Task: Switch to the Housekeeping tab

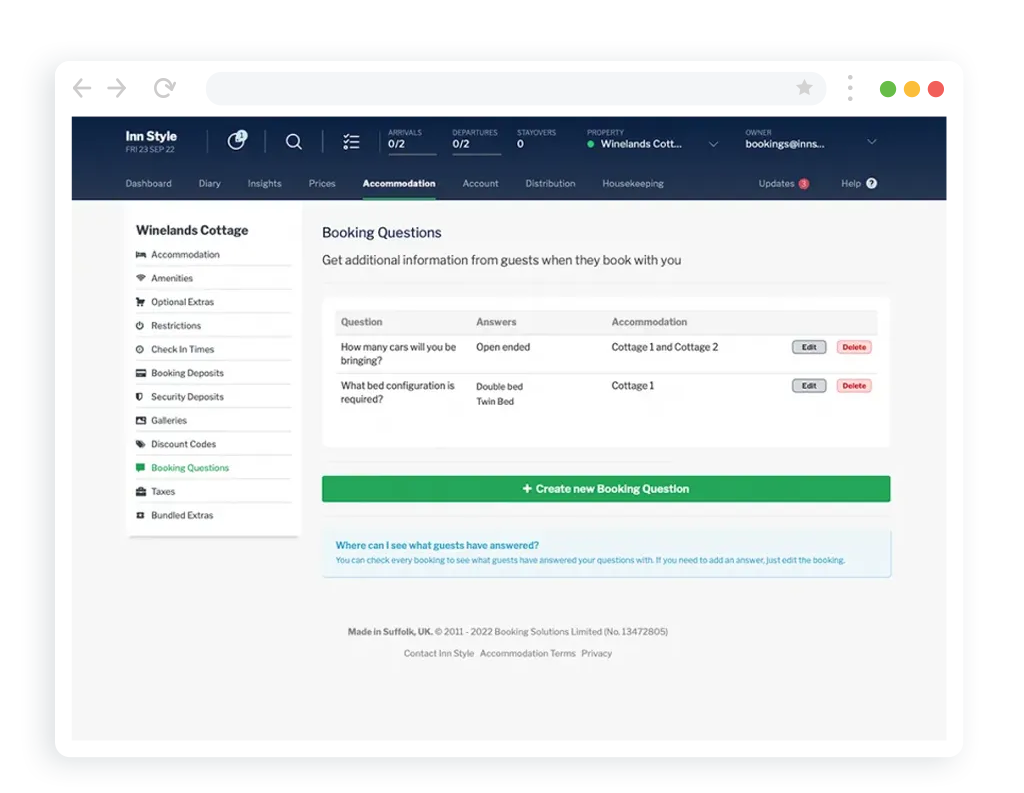Action: point(632,184)
